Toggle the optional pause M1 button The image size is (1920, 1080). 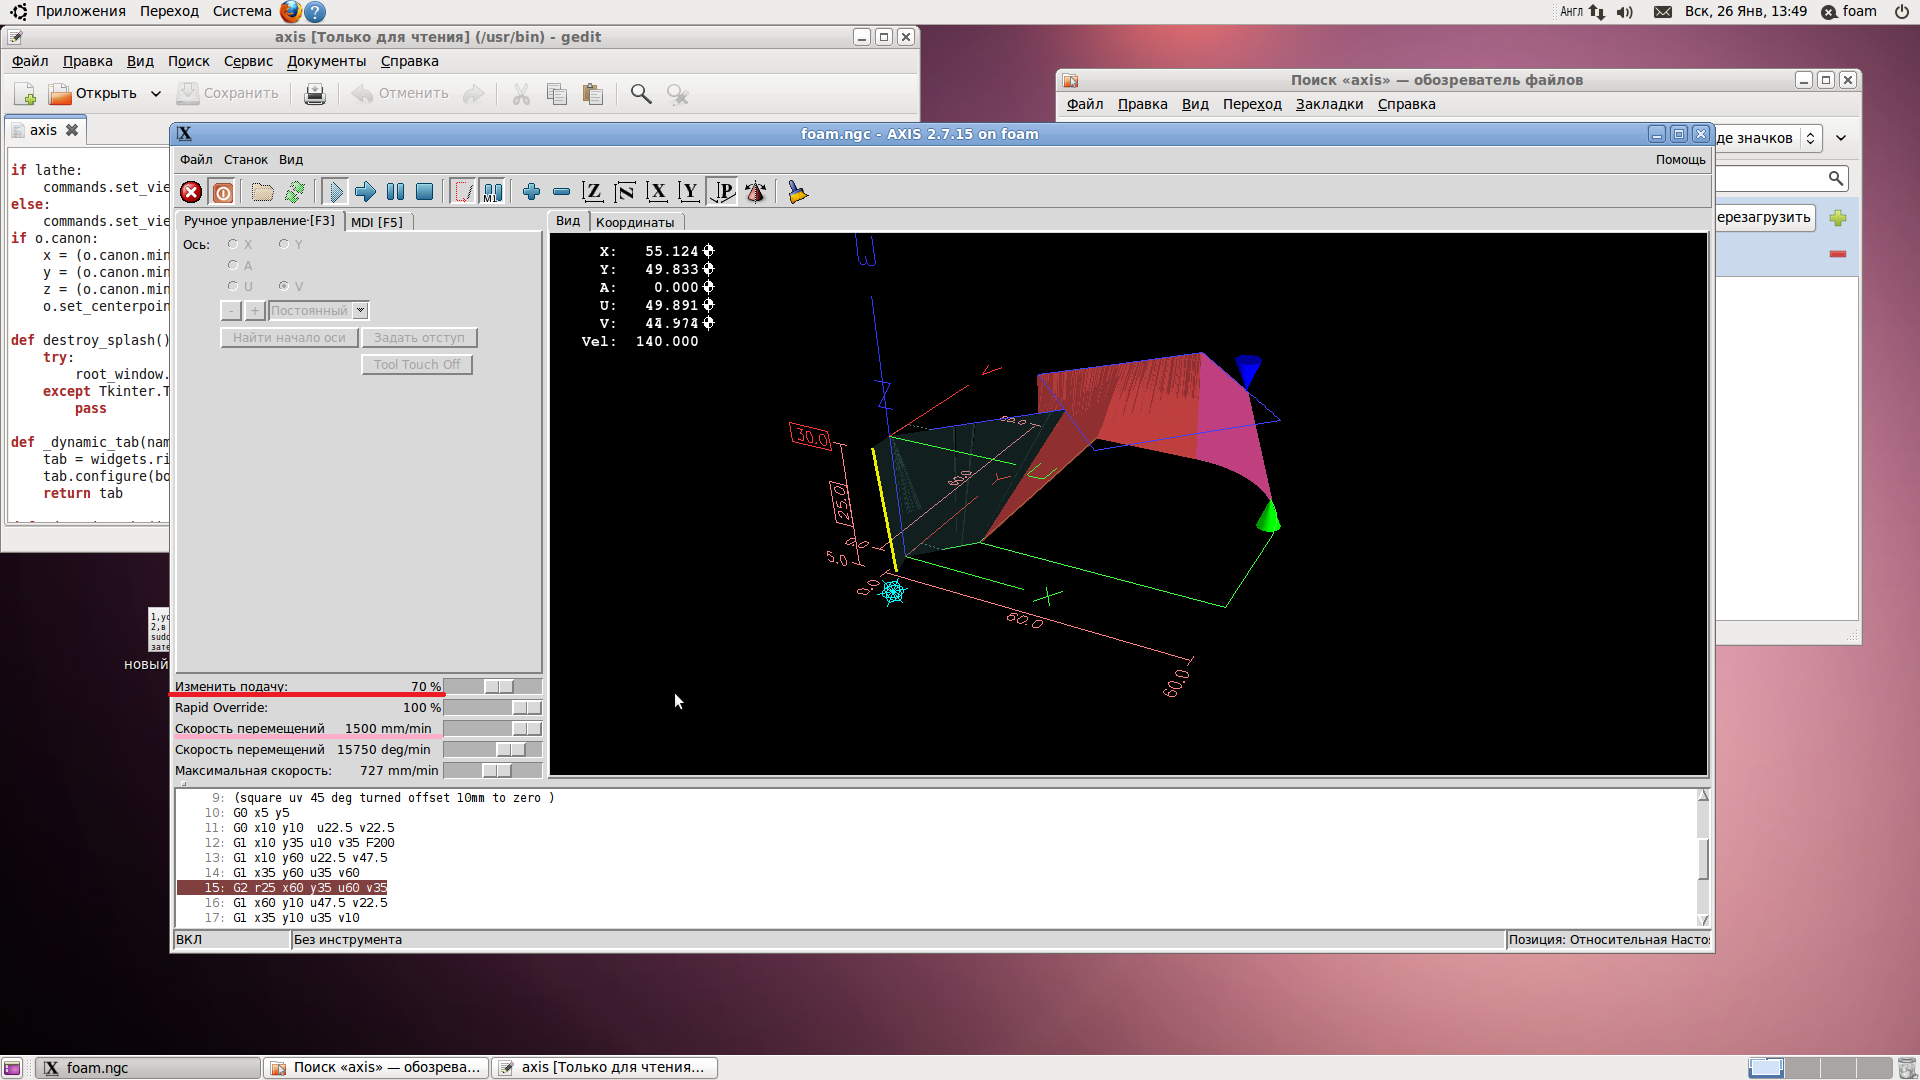(x=493, y=192)
